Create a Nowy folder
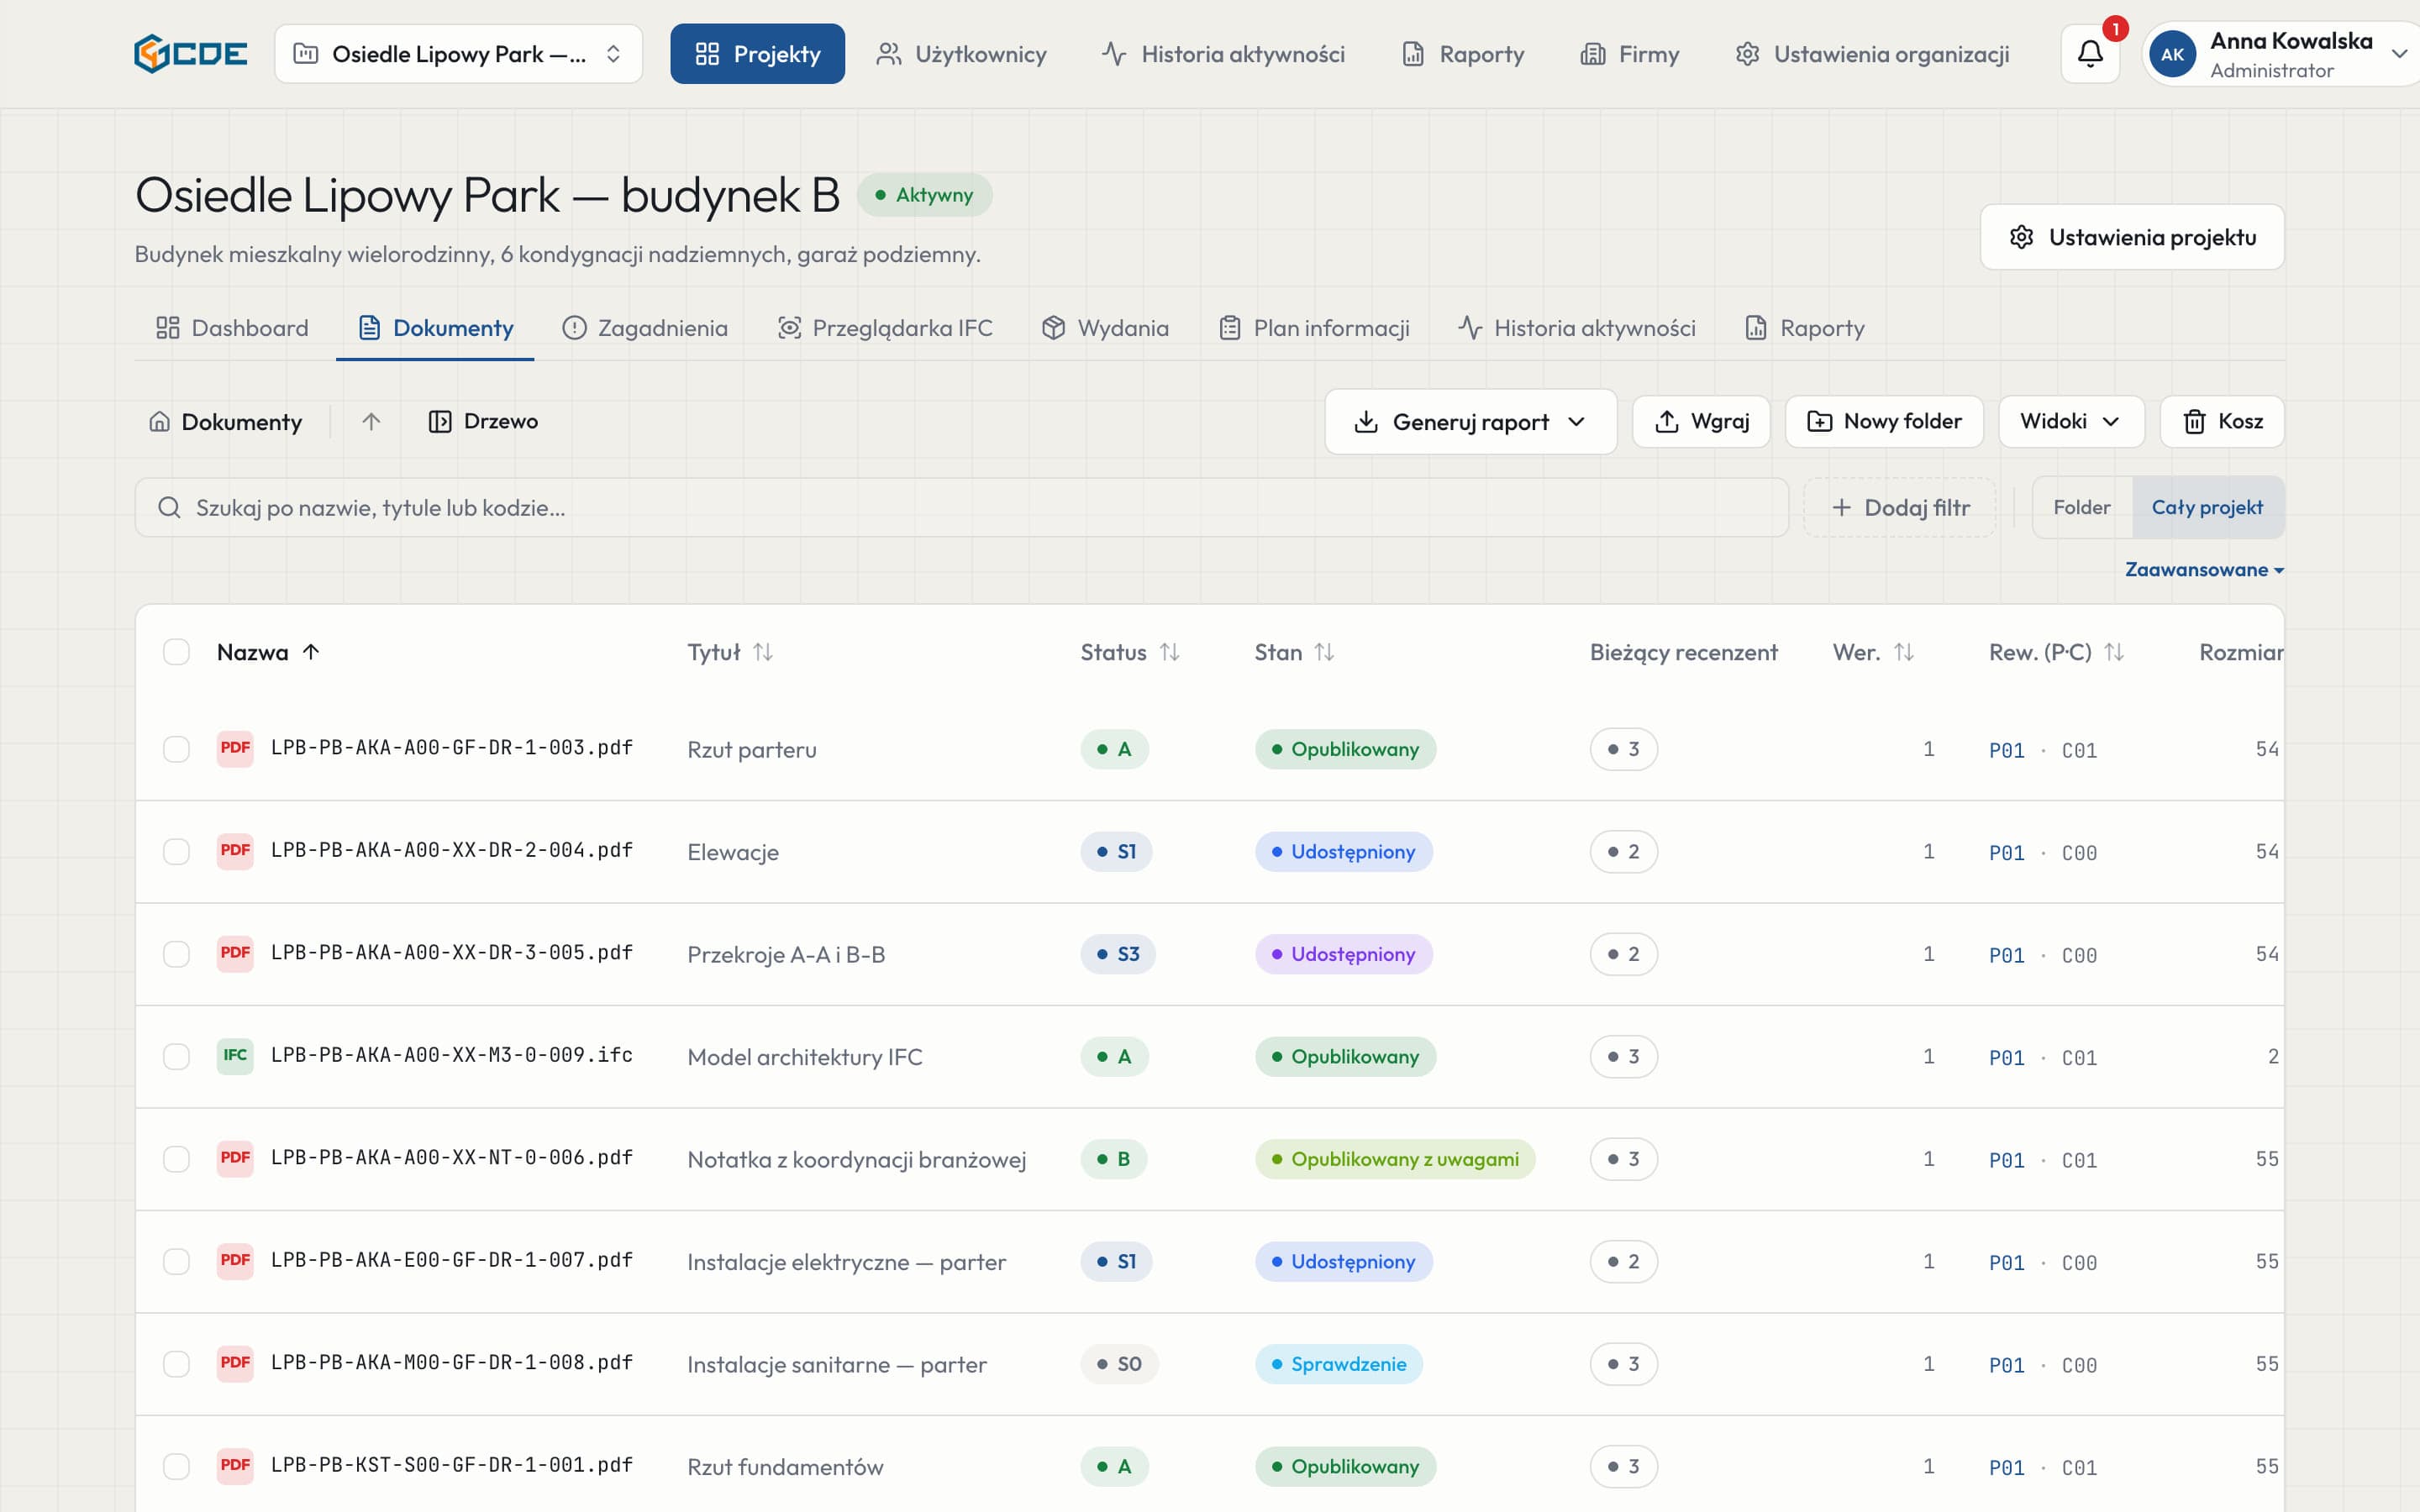Viewport: 2420px width, 1512px height. pos(1884,422)
